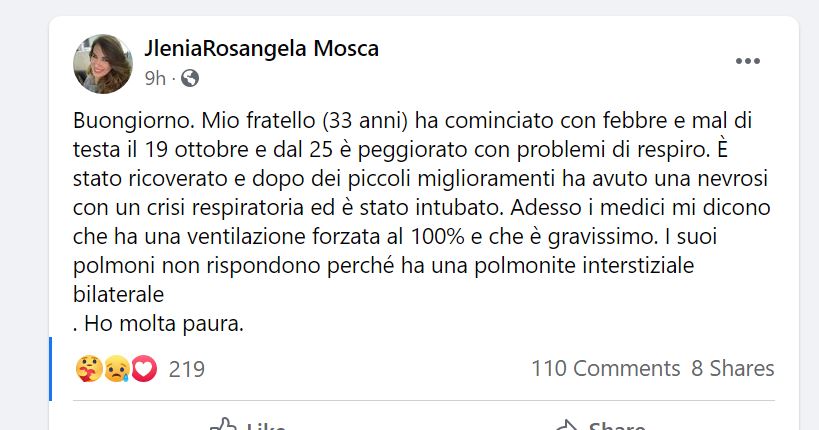
Task: Click the sad crying reaction emoji
Action: point(116,369)
